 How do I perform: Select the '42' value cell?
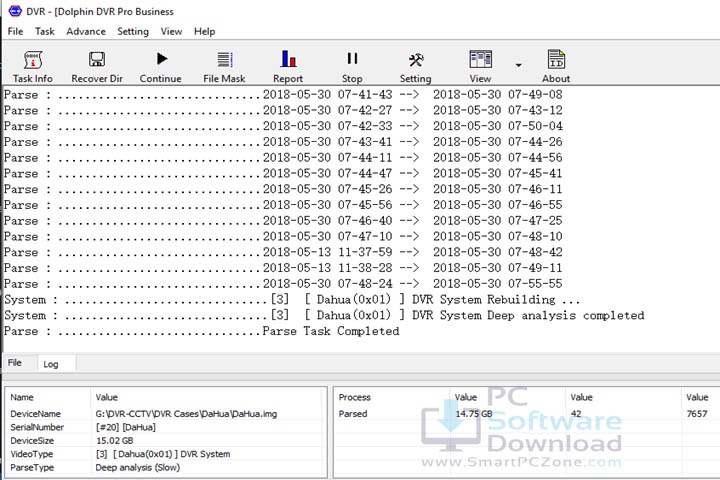click(576, 414)
